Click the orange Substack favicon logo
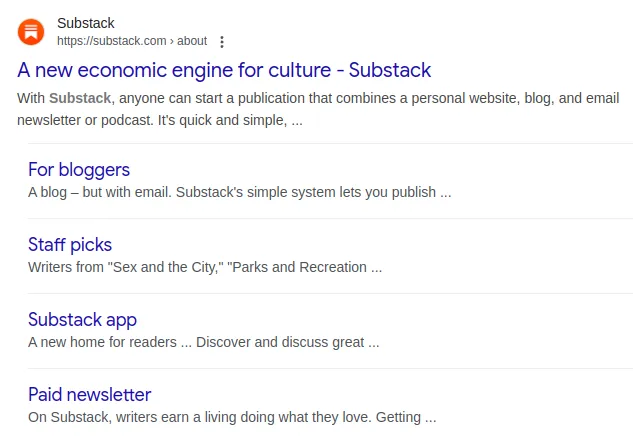This screenshot has height=436, width=633. [x=31, y=32]
